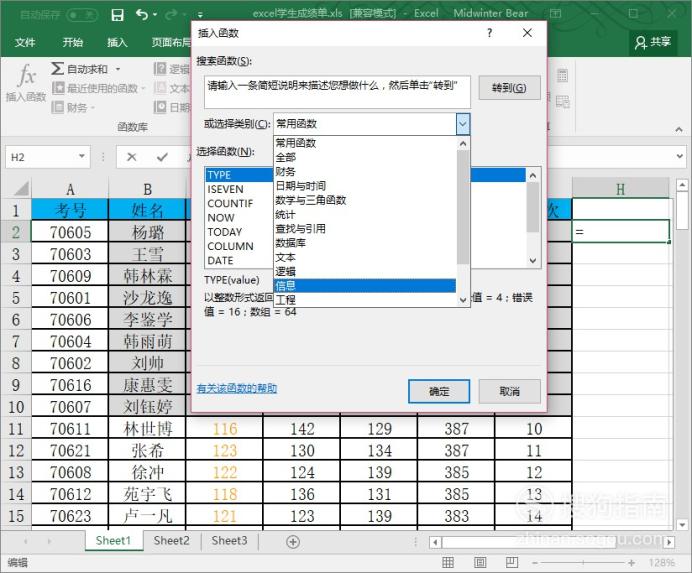Select Lookup and Reference category
Screen dimensions: 692x573
click(x=365, y=228)
